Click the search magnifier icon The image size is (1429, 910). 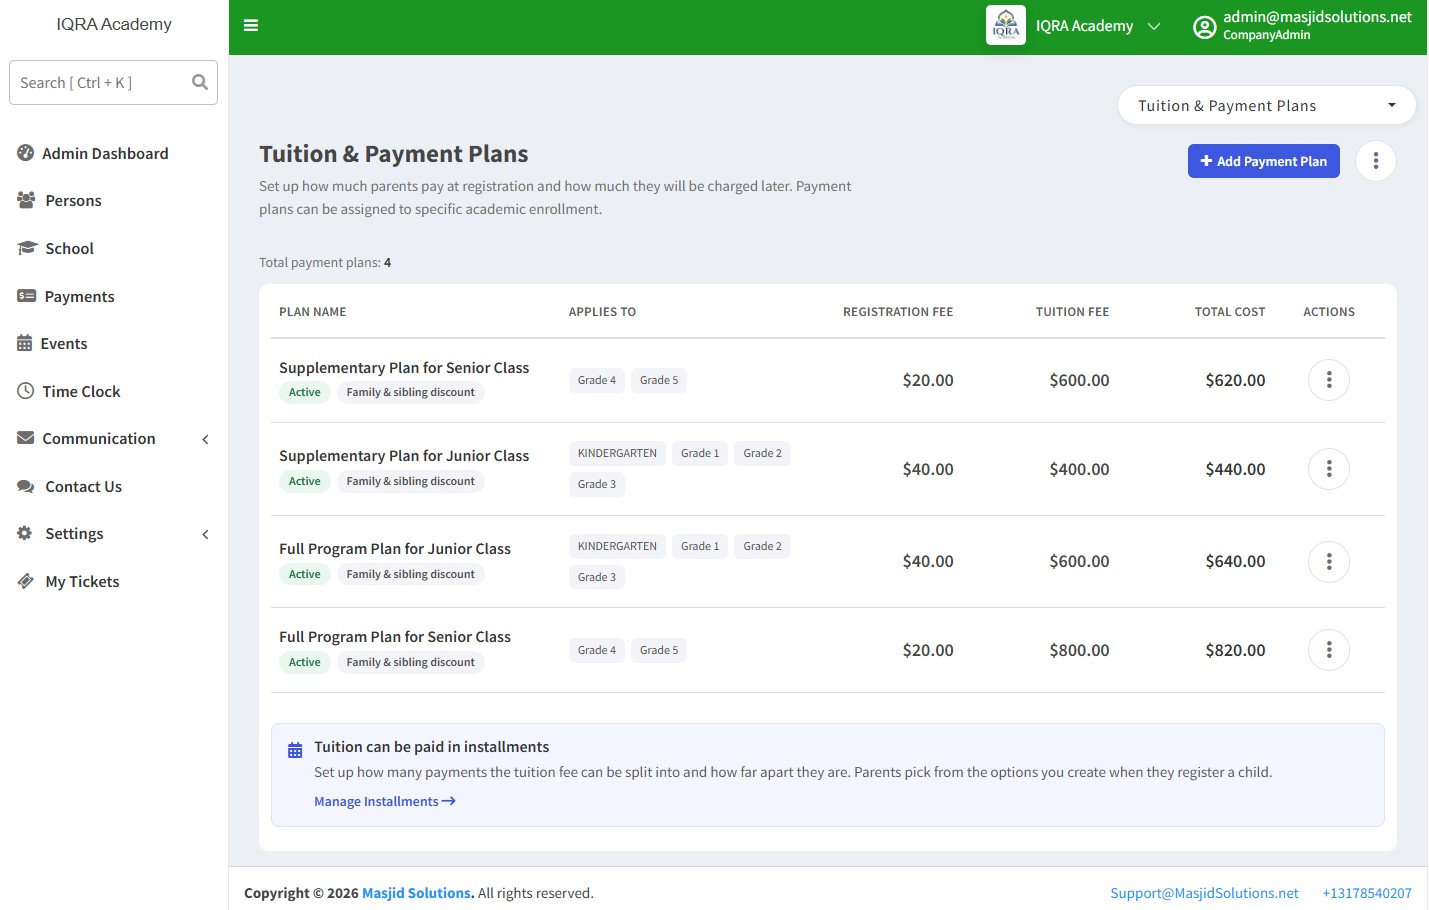pyautogui.click(x=200, y=82)
